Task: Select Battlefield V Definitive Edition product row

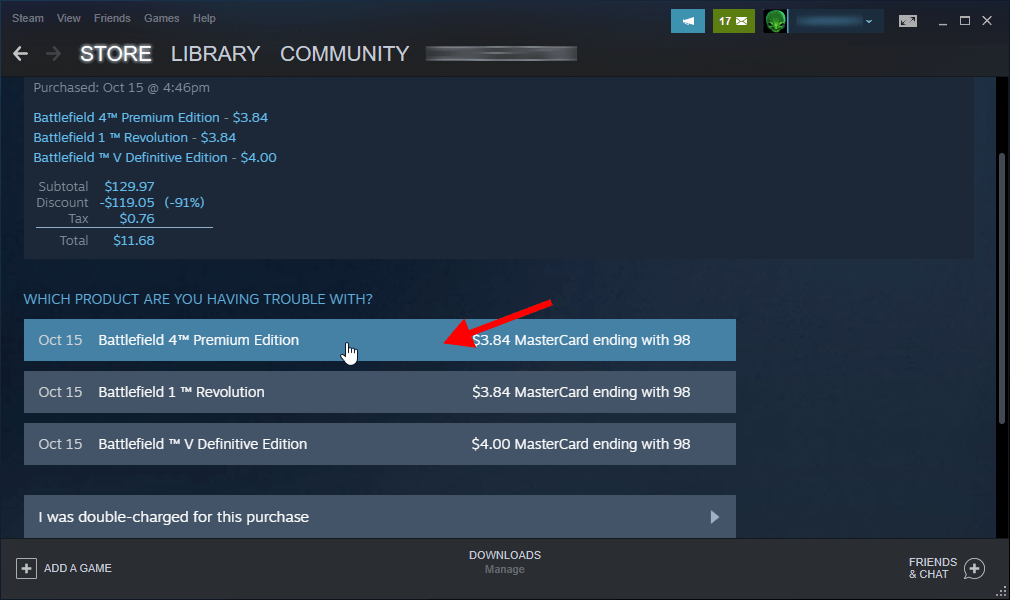Action: 379,444
